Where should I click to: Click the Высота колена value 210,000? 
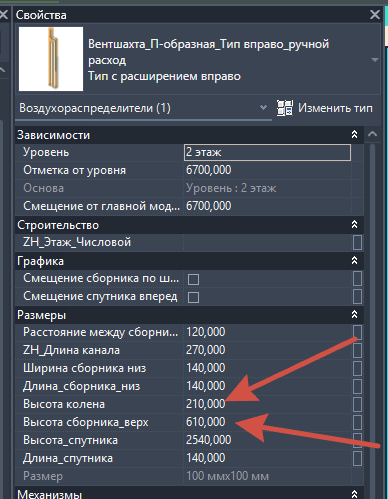pyautogui.click(x=267, y=404)
